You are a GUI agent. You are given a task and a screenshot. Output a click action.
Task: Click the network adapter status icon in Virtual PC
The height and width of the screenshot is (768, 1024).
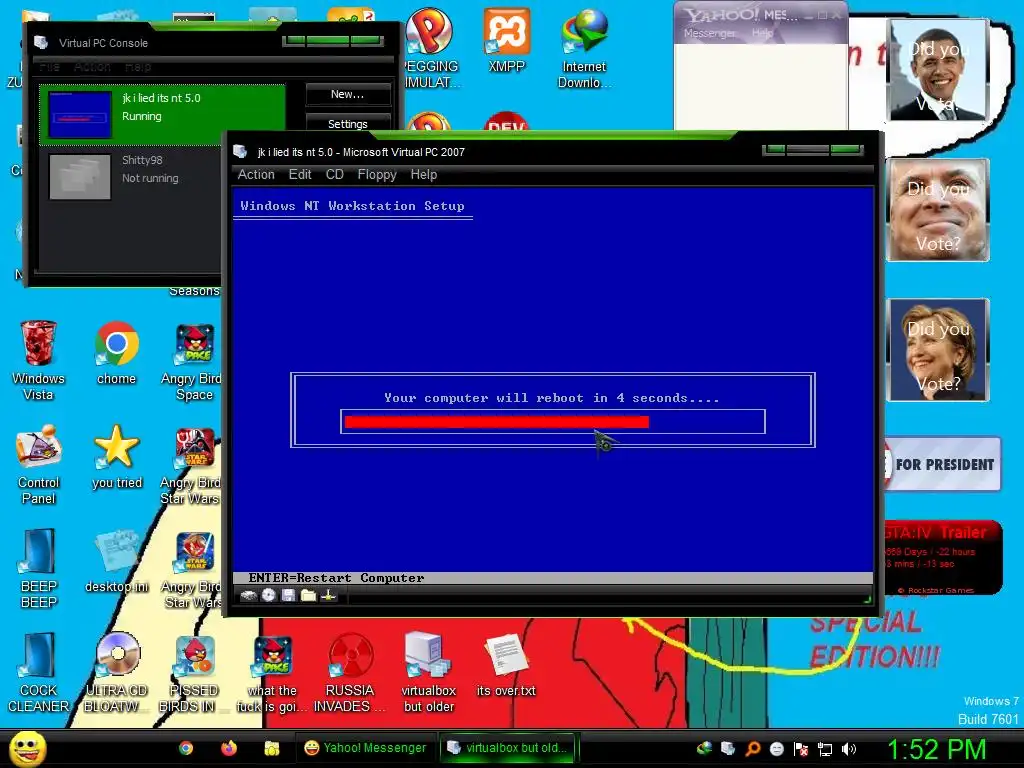[x=328, y=595]
